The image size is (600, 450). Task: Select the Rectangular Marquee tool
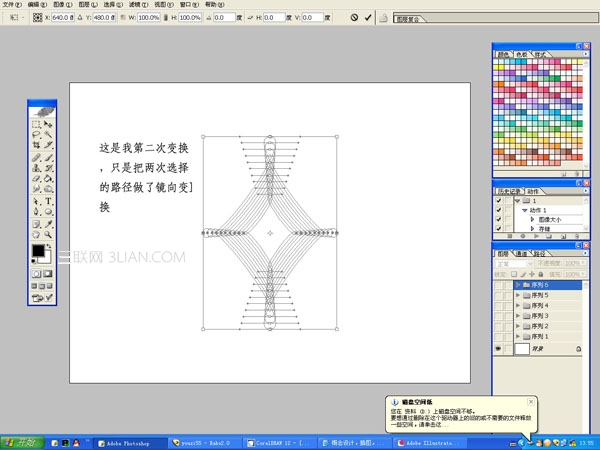(36, 124)
